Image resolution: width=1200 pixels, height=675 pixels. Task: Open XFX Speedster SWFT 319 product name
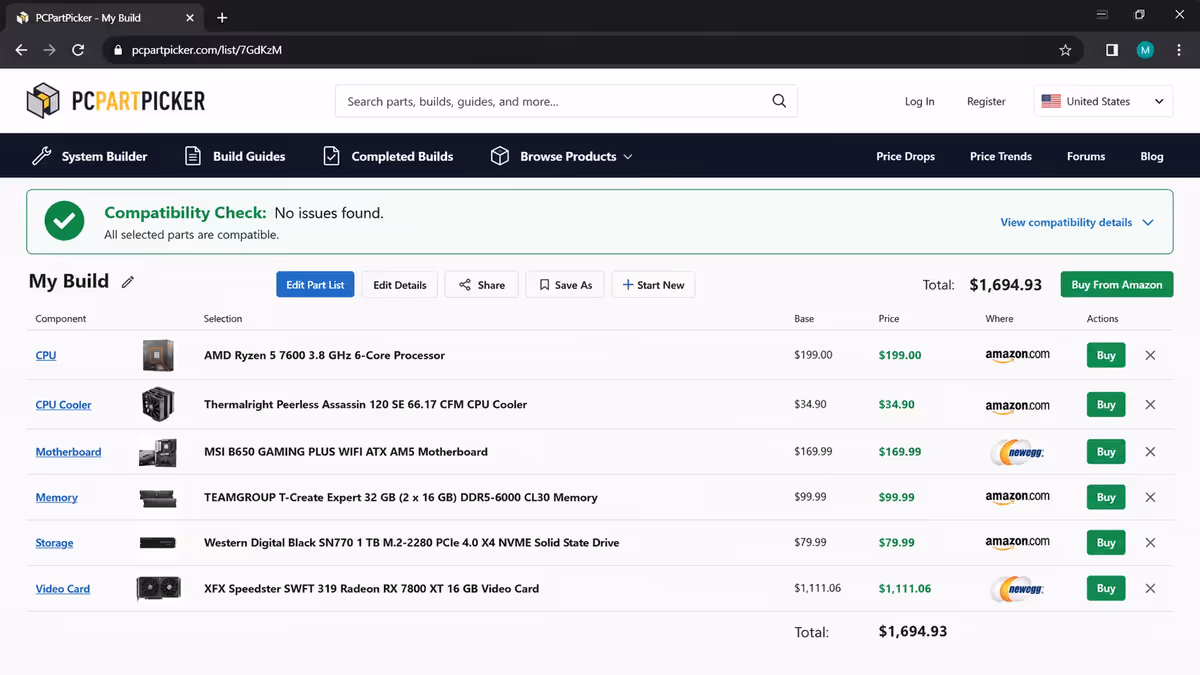[x=371, y=589]
